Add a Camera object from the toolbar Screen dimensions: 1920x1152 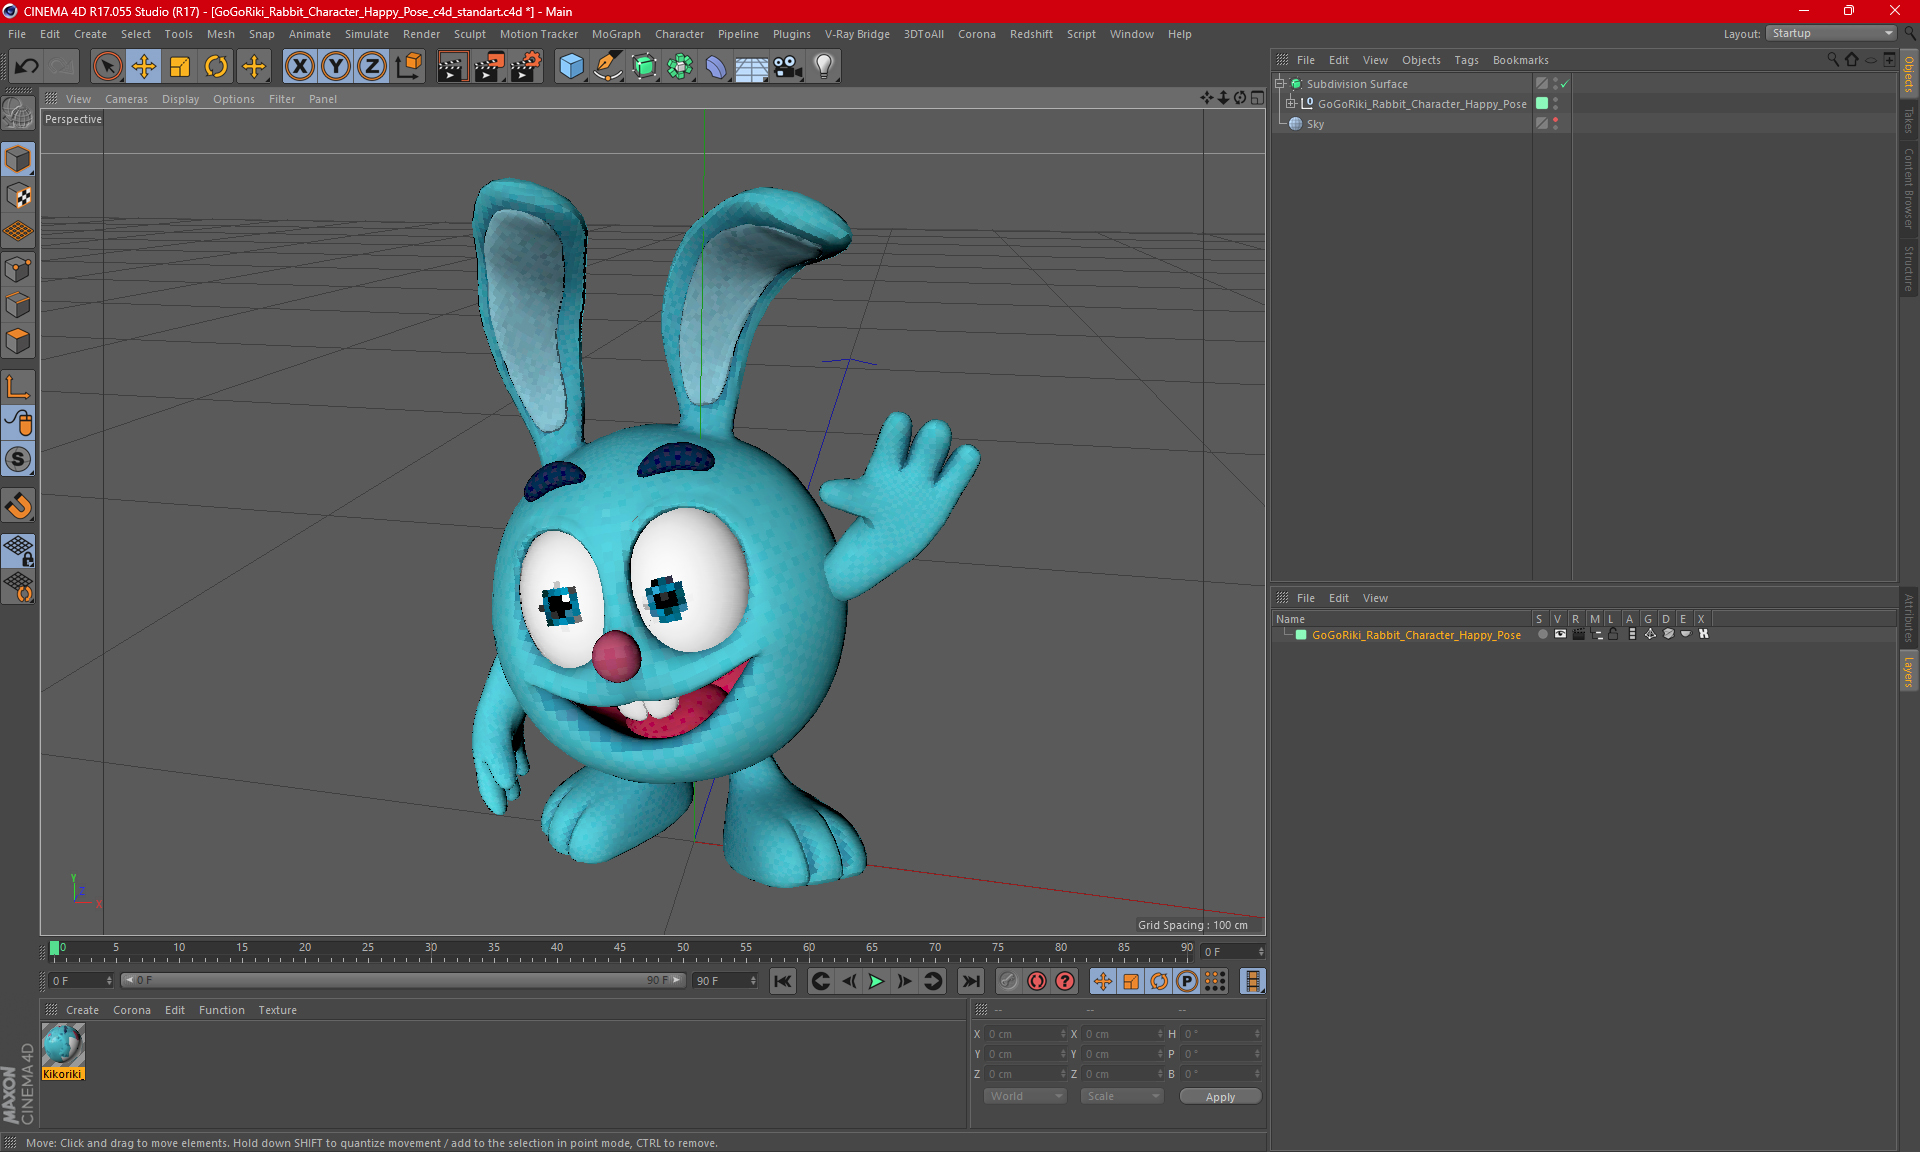(788, 67)
